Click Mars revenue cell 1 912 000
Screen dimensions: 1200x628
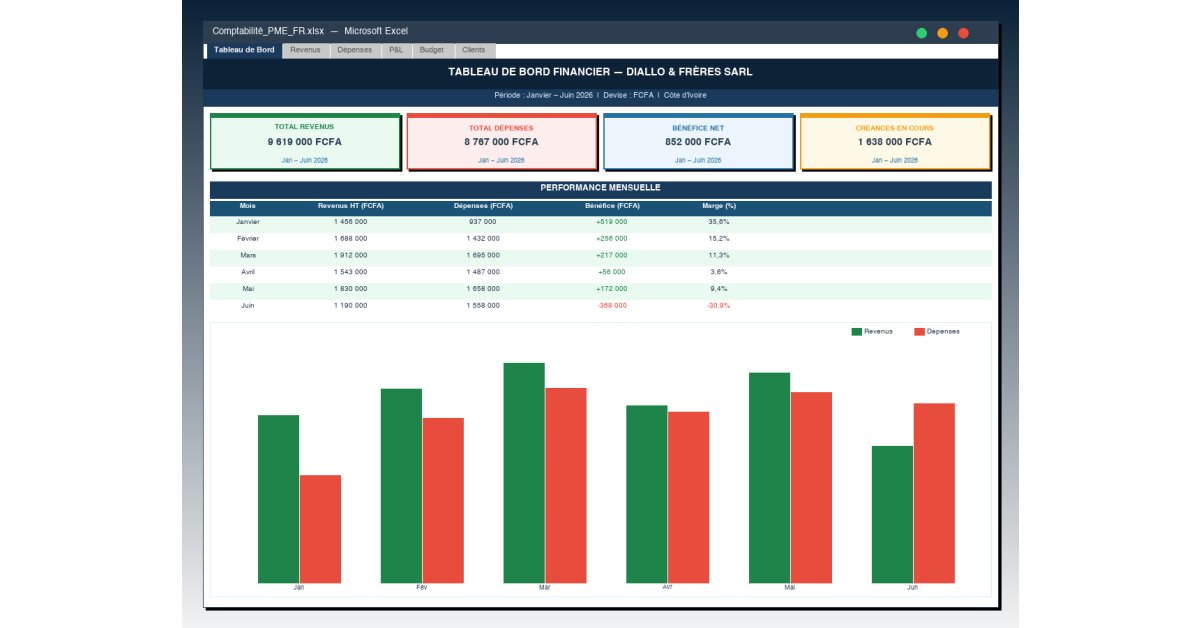coord(351,255)
